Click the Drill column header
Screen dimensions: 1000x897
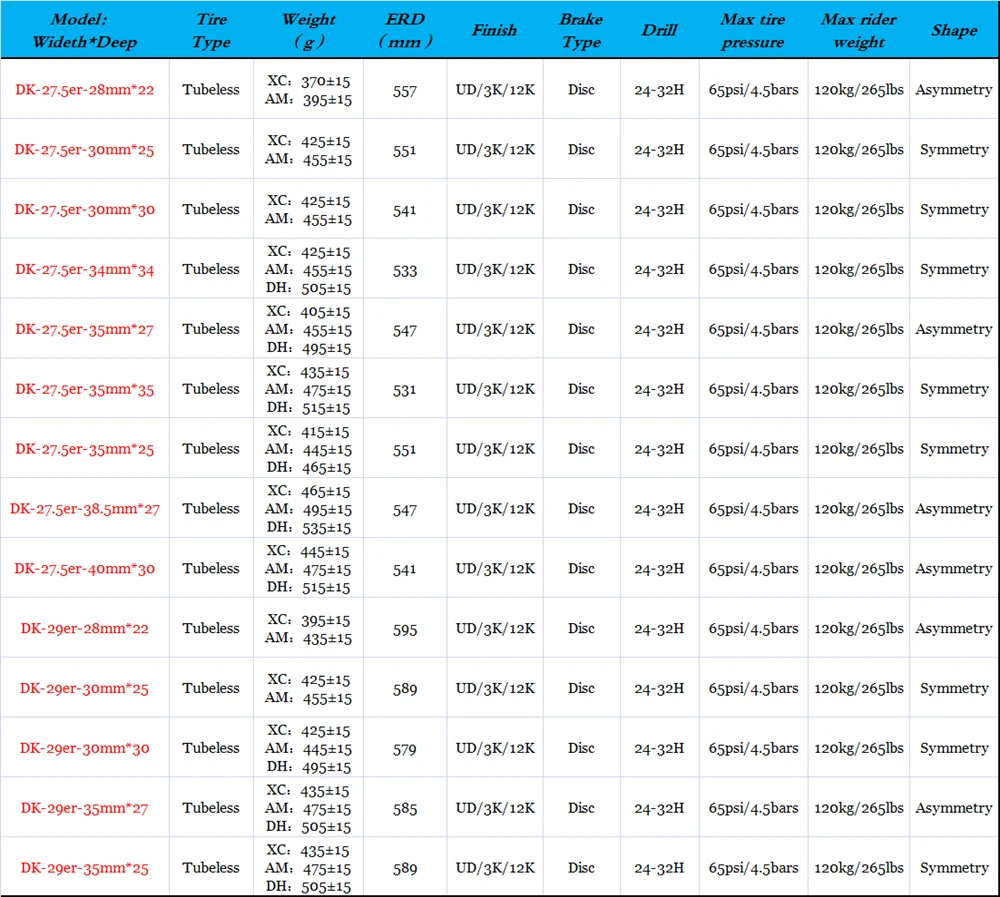click(659, 31)
